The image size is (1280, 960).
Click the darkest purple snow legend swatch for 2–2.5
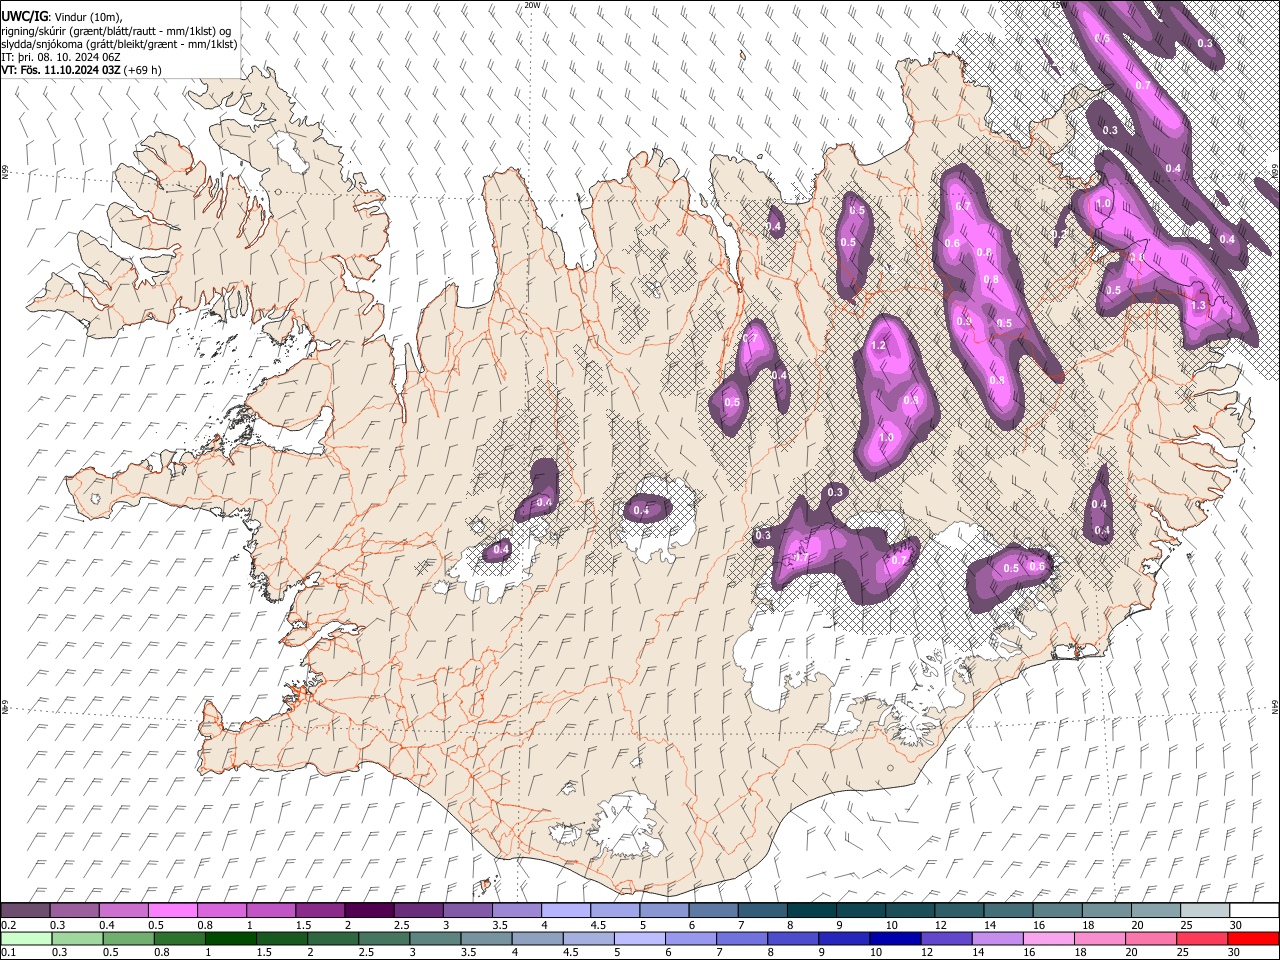[369, 910]
